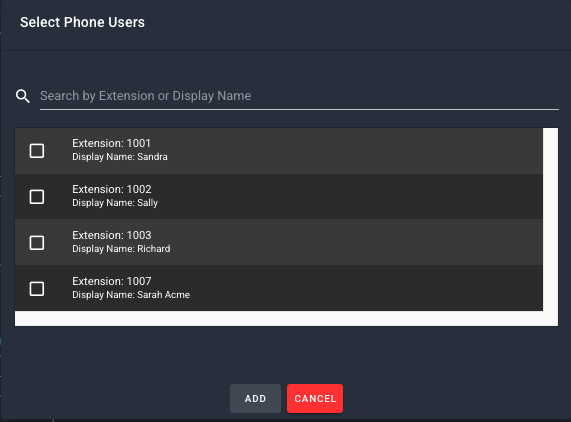Confirm selection with the ADD button
The image size is (571, 422).
[255, 398]
